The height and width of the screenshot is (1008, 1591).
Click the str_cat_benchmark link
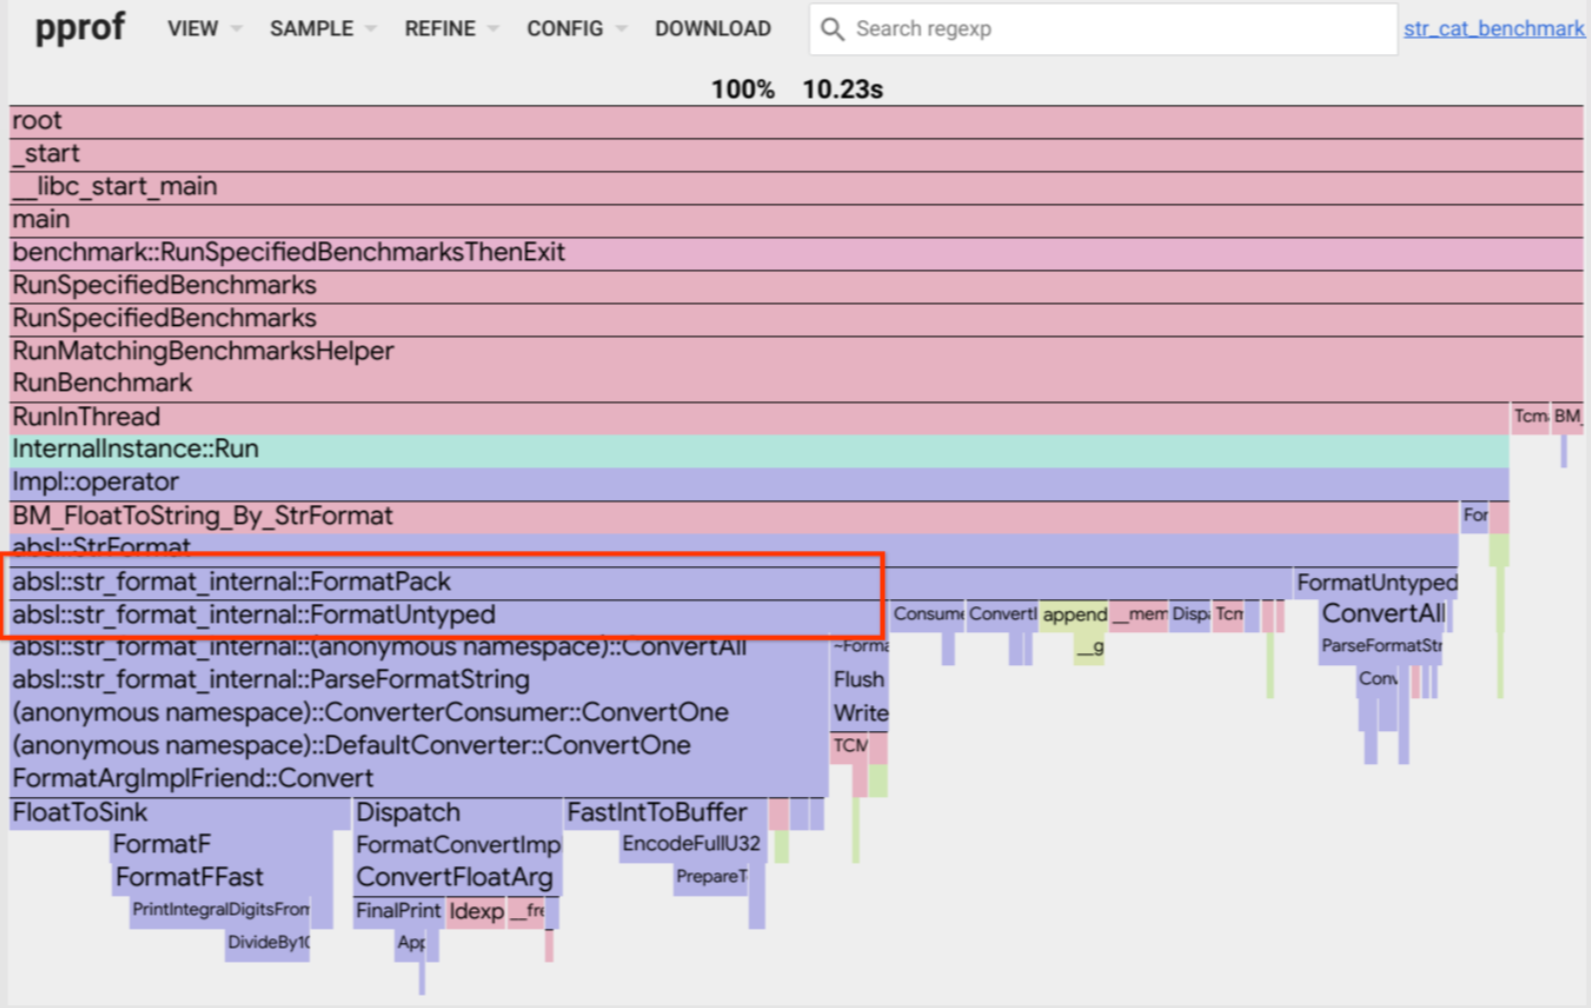(x=1493, y=29)
